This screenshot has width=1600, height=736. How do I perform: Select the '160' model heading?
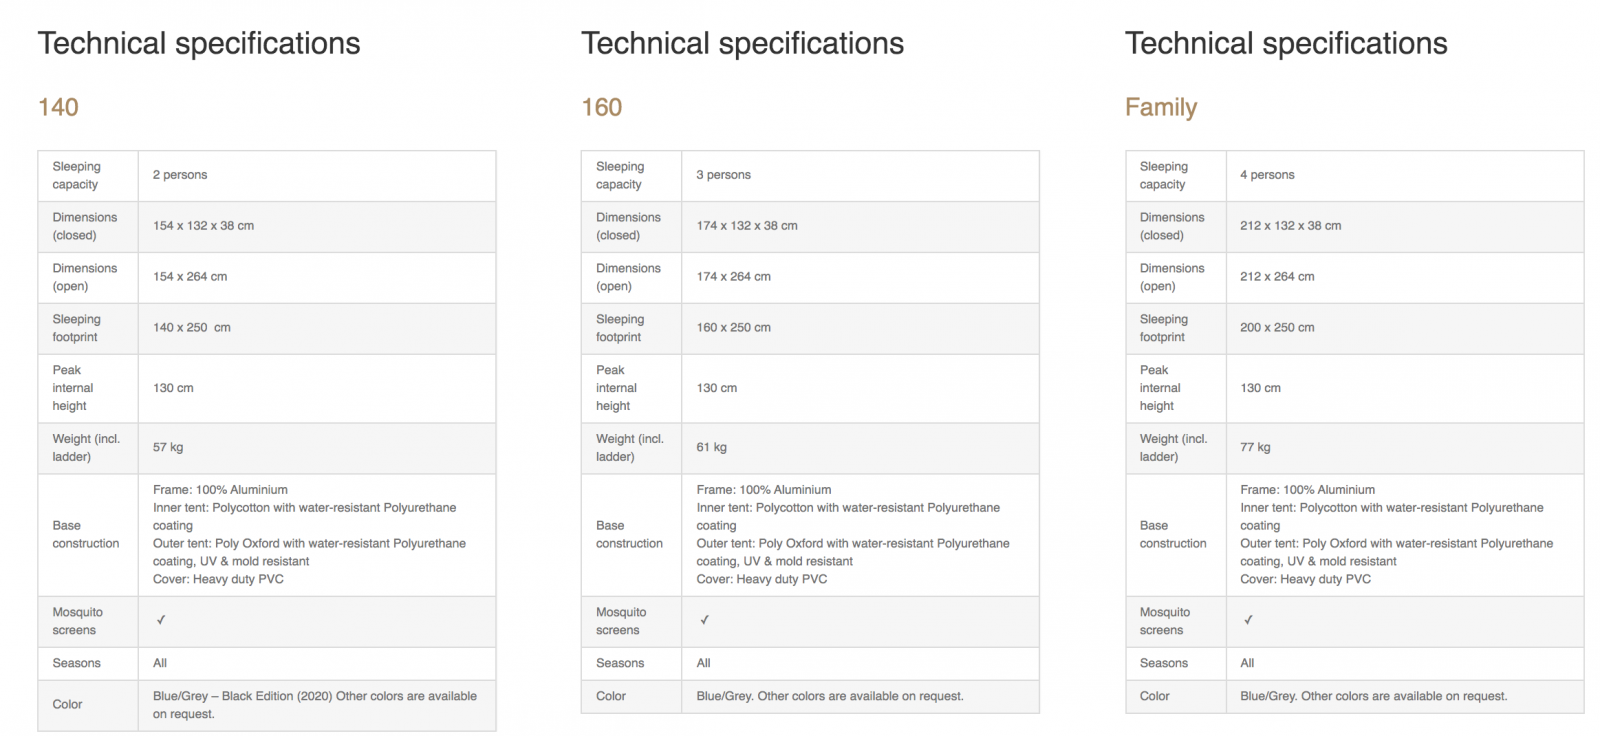(x=602, y=107)
